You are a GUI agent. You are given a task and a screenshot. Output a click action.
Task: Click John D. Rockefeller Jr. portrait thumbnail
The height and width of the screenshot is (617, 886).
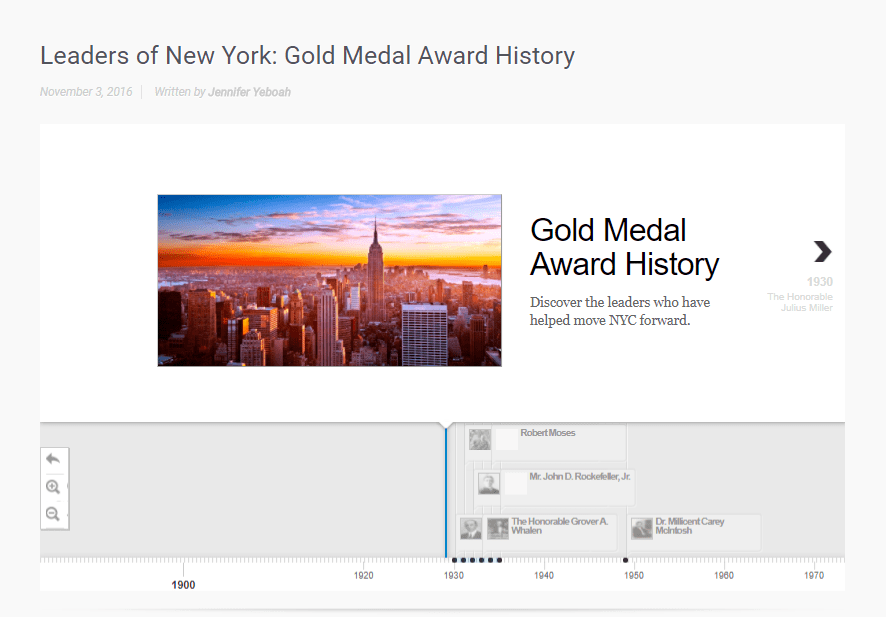(489, 484)
